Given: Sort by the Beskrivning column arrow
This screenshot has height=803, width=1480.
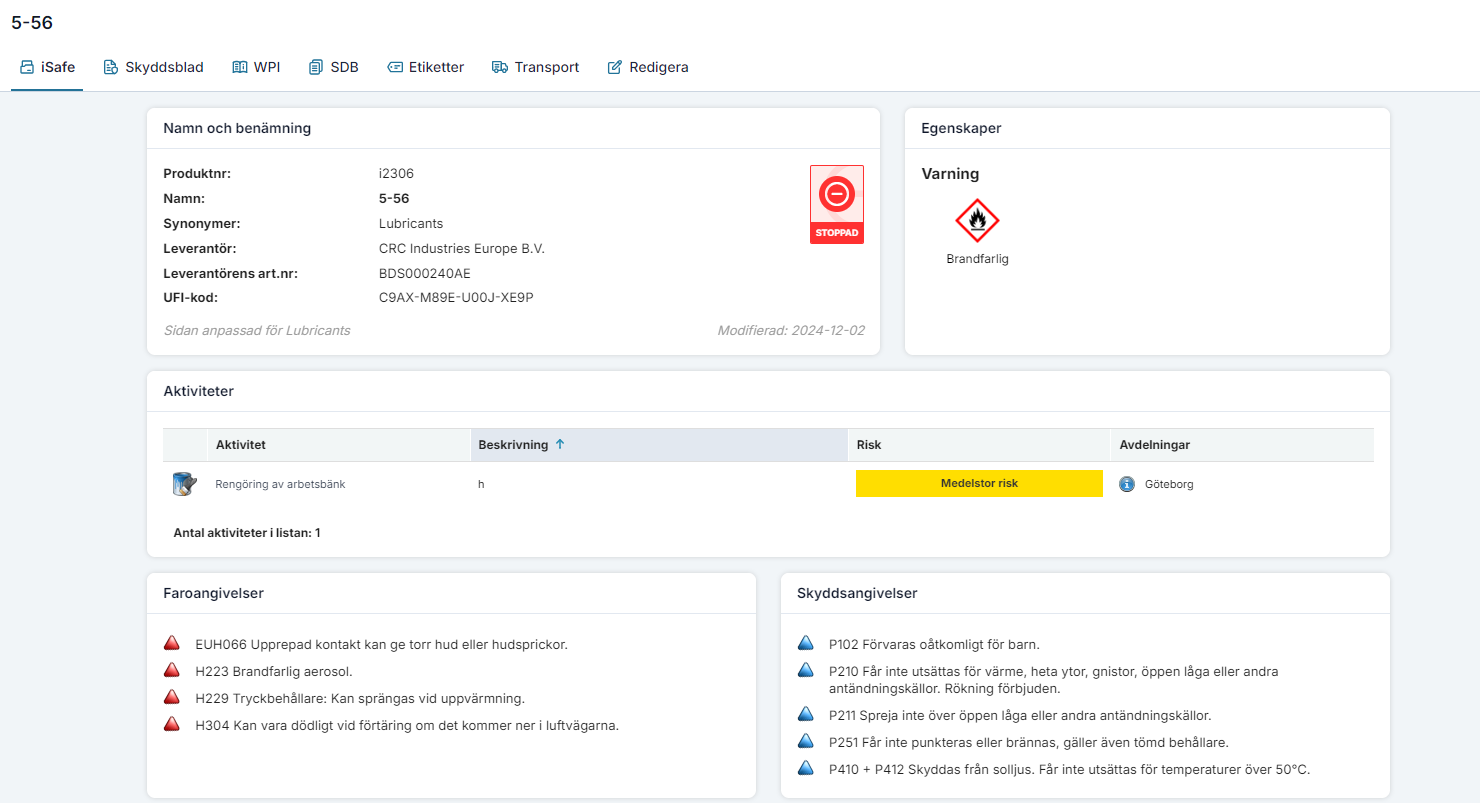Looking at the screenshot, I should (560, 445).
